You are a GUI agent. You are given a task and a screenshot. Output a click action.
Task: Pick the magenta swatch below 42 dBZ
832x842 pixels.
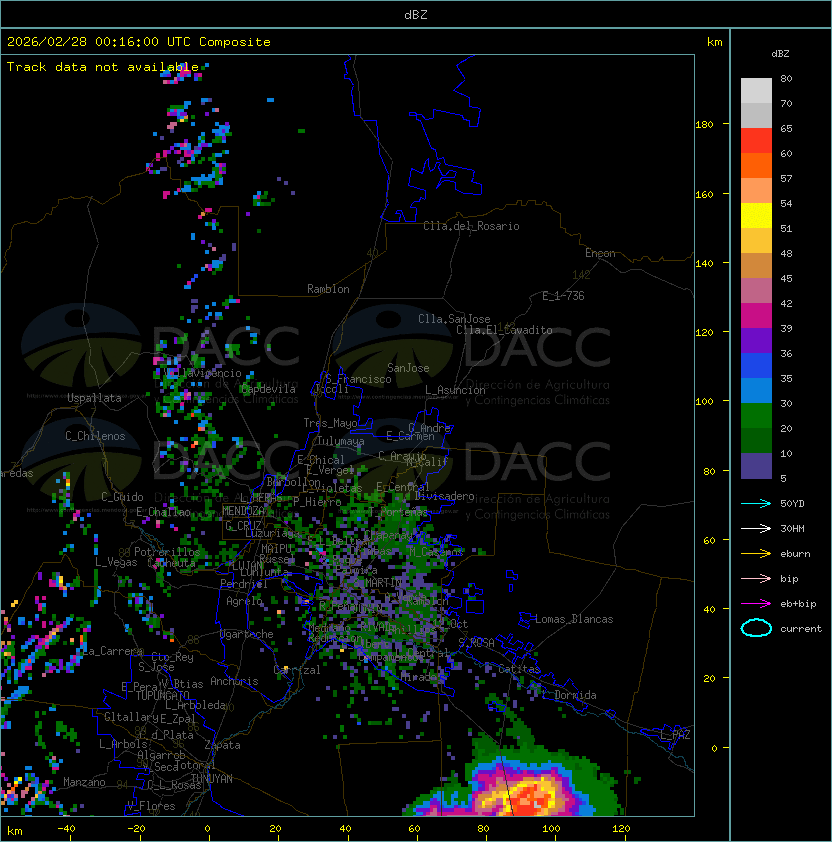tap(756, 316)
